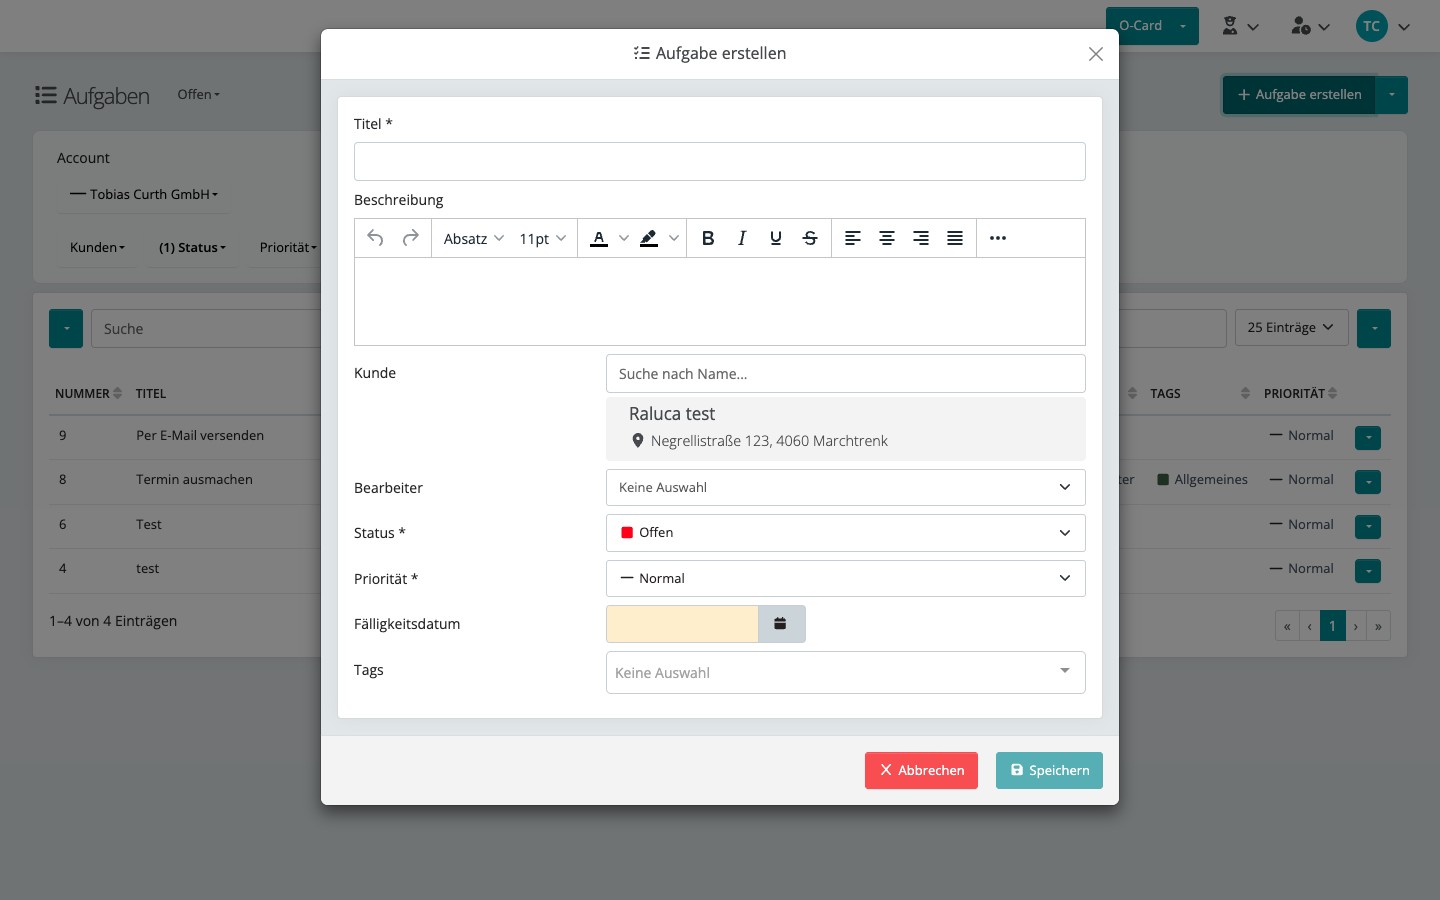The height and width of the screenshot is (900, 1440).
Task: Cancel task creation with Abbrechen
Action: 921,770
